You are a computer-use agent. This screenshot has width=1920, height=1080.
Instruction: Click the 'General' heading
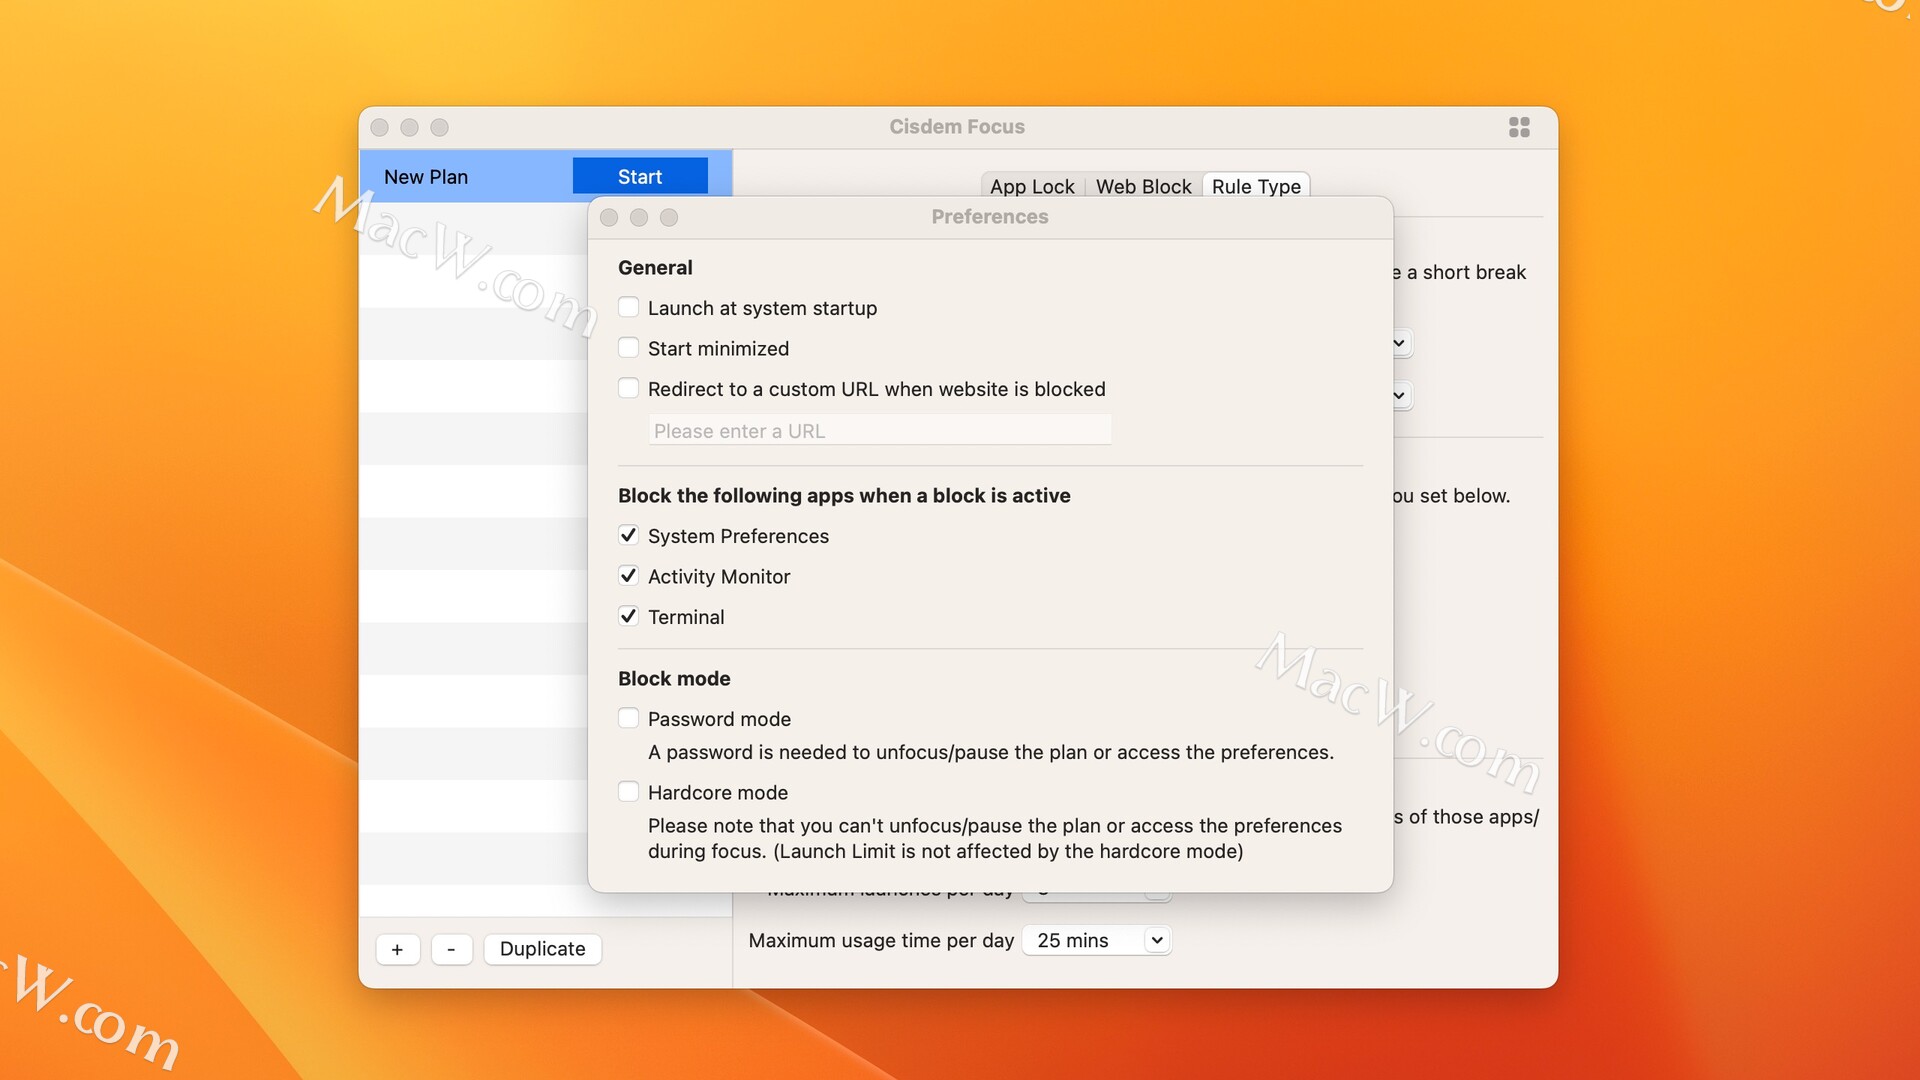coord(655,267)
